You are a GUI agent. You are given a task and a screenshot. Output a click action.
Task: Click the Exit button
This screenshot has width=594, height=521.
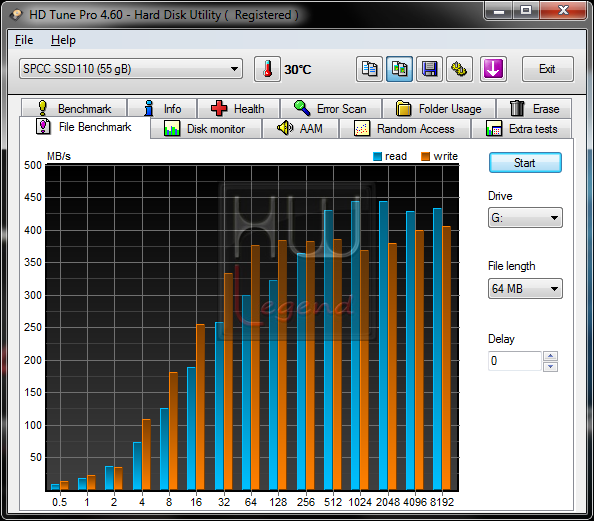547,69
